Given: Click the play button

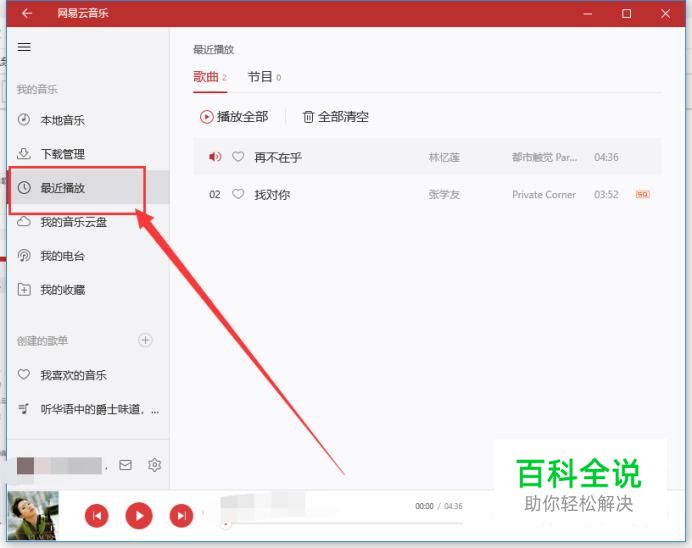Looking at the screenshot, I should click(139, 515).
